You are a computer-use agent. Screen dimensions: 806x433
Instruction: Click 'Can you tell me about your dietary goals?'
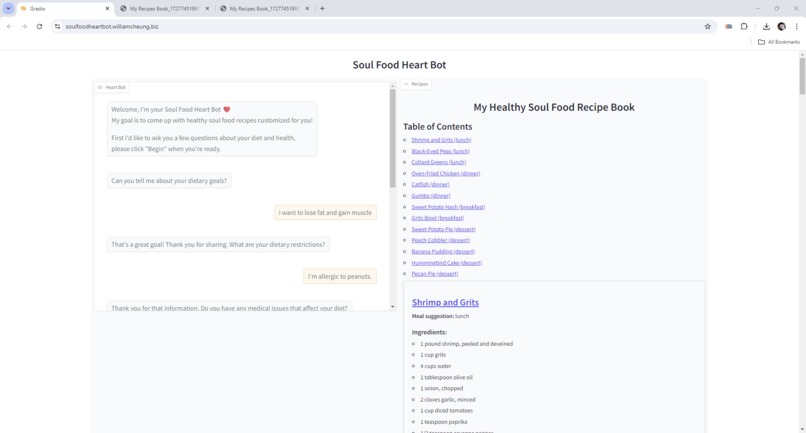click(x=169, y=181)
